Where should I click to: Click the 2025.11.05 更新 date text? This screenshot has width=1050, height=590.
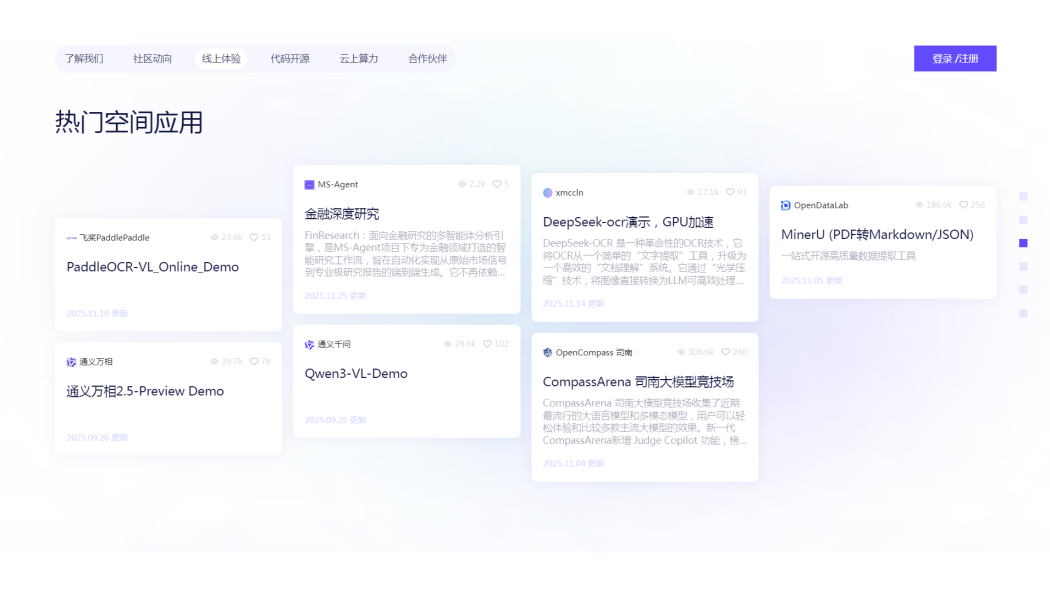coord(812,281)
